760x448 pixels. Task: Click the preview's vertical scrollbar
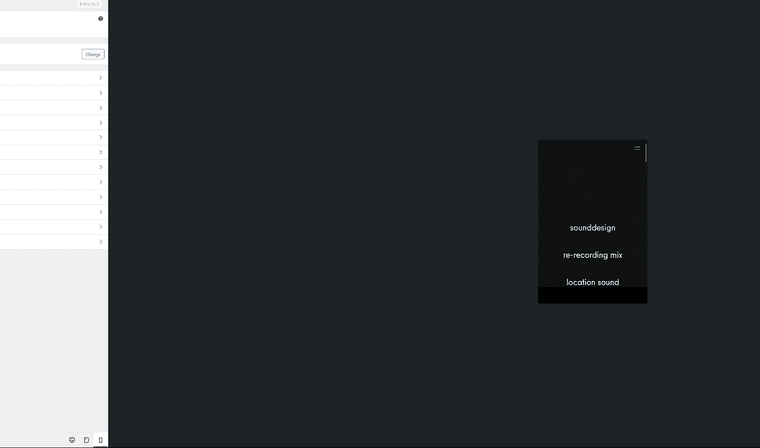pos(646,154)
